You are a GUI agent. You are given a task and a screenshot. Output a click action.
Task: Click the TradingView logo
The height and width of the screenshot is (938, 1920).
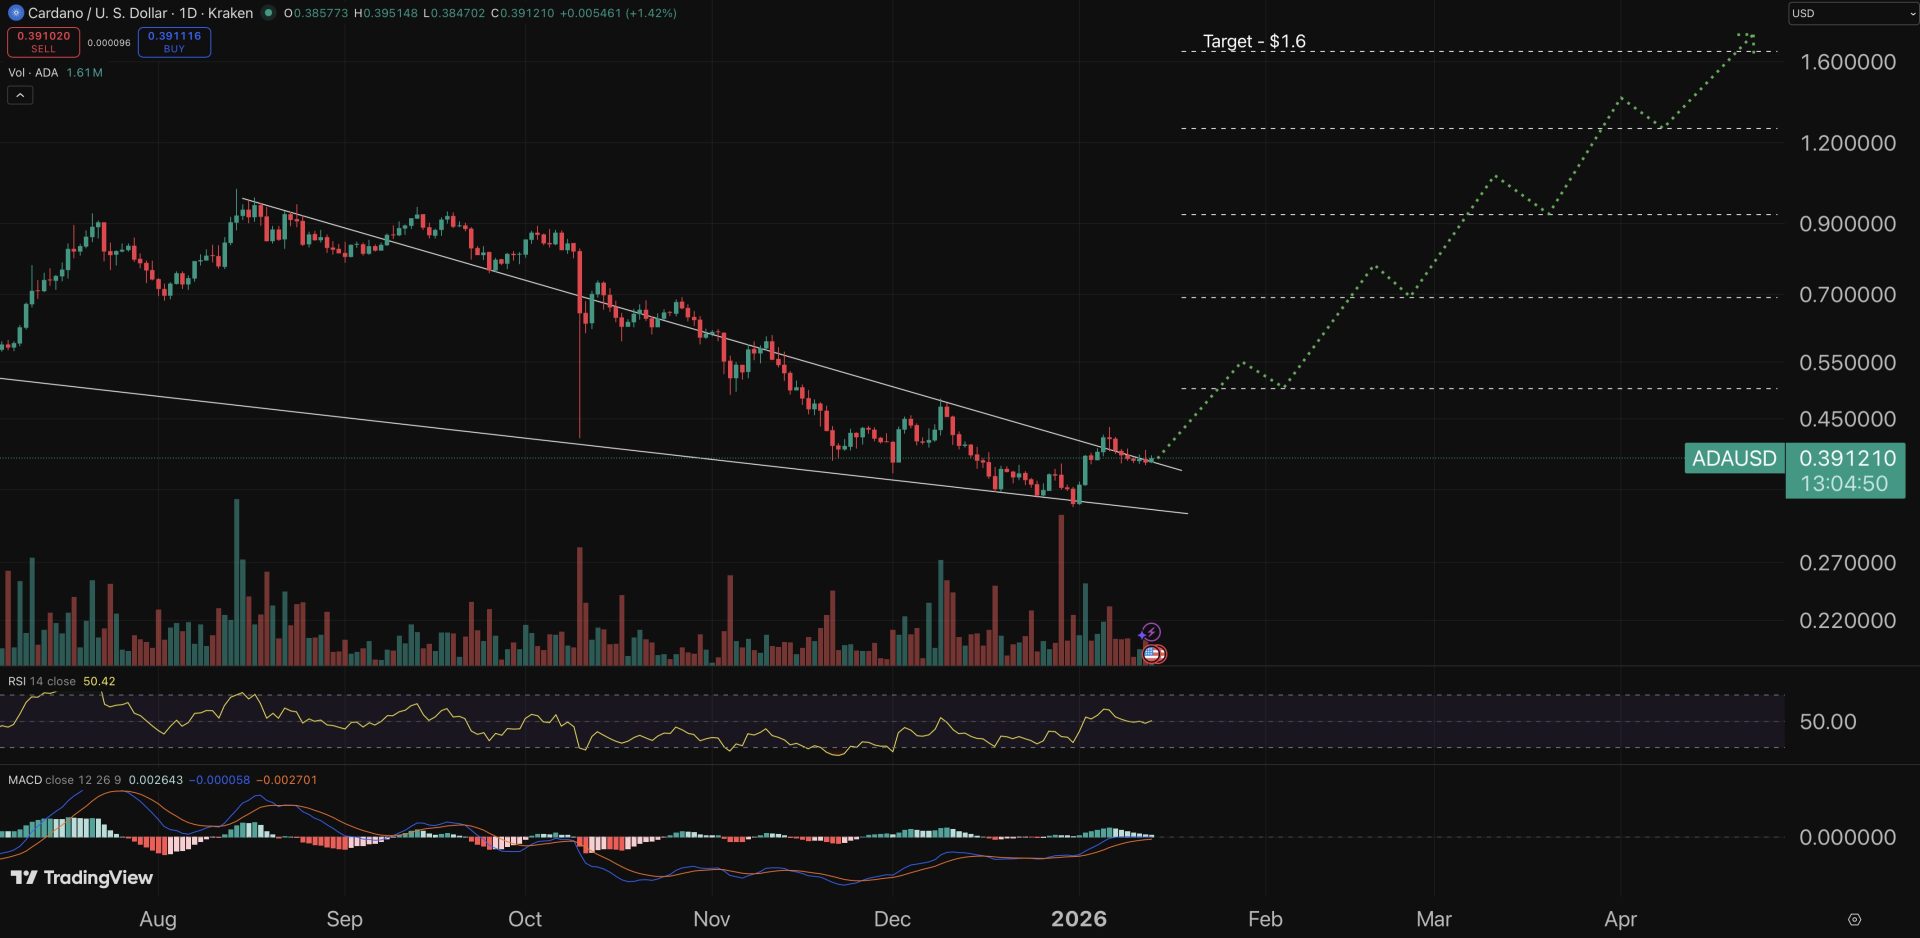[82, 877]
